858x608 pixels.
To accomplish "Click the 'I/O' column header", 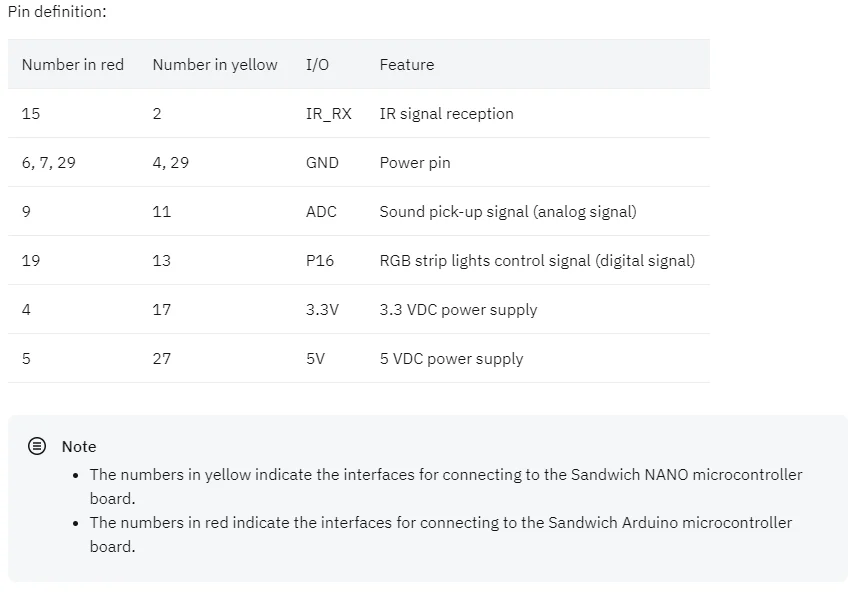I will [317, 65].
